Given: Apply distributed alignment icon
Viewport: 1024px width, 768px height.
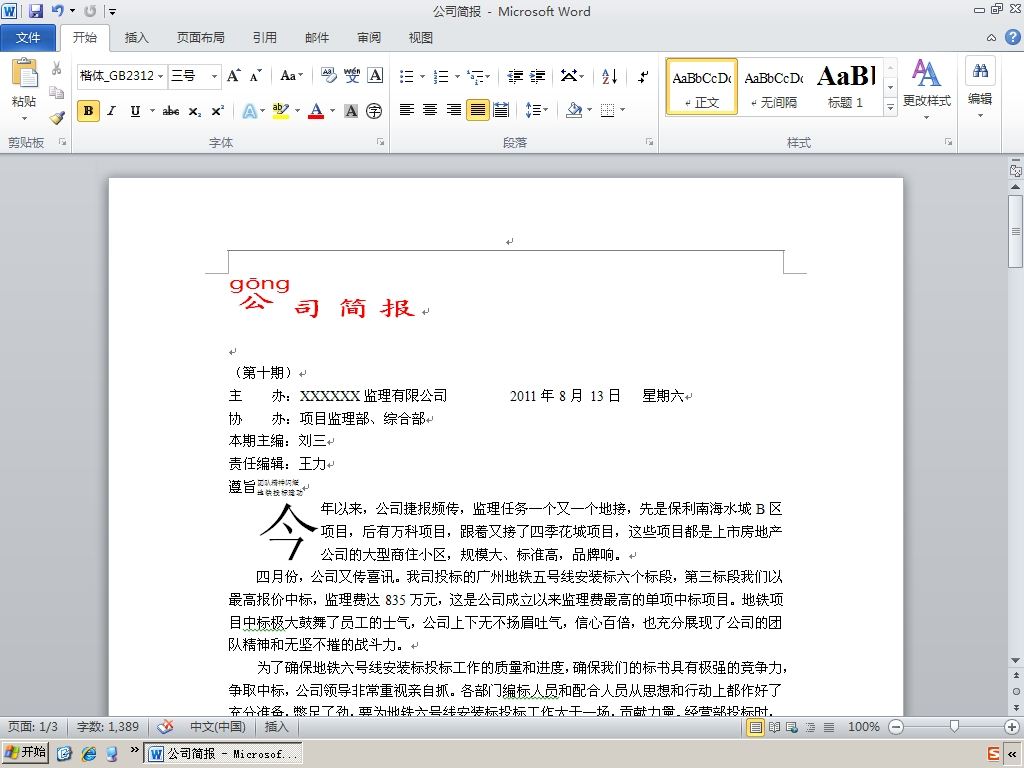Looking at the screenshot, I should 502,110.
